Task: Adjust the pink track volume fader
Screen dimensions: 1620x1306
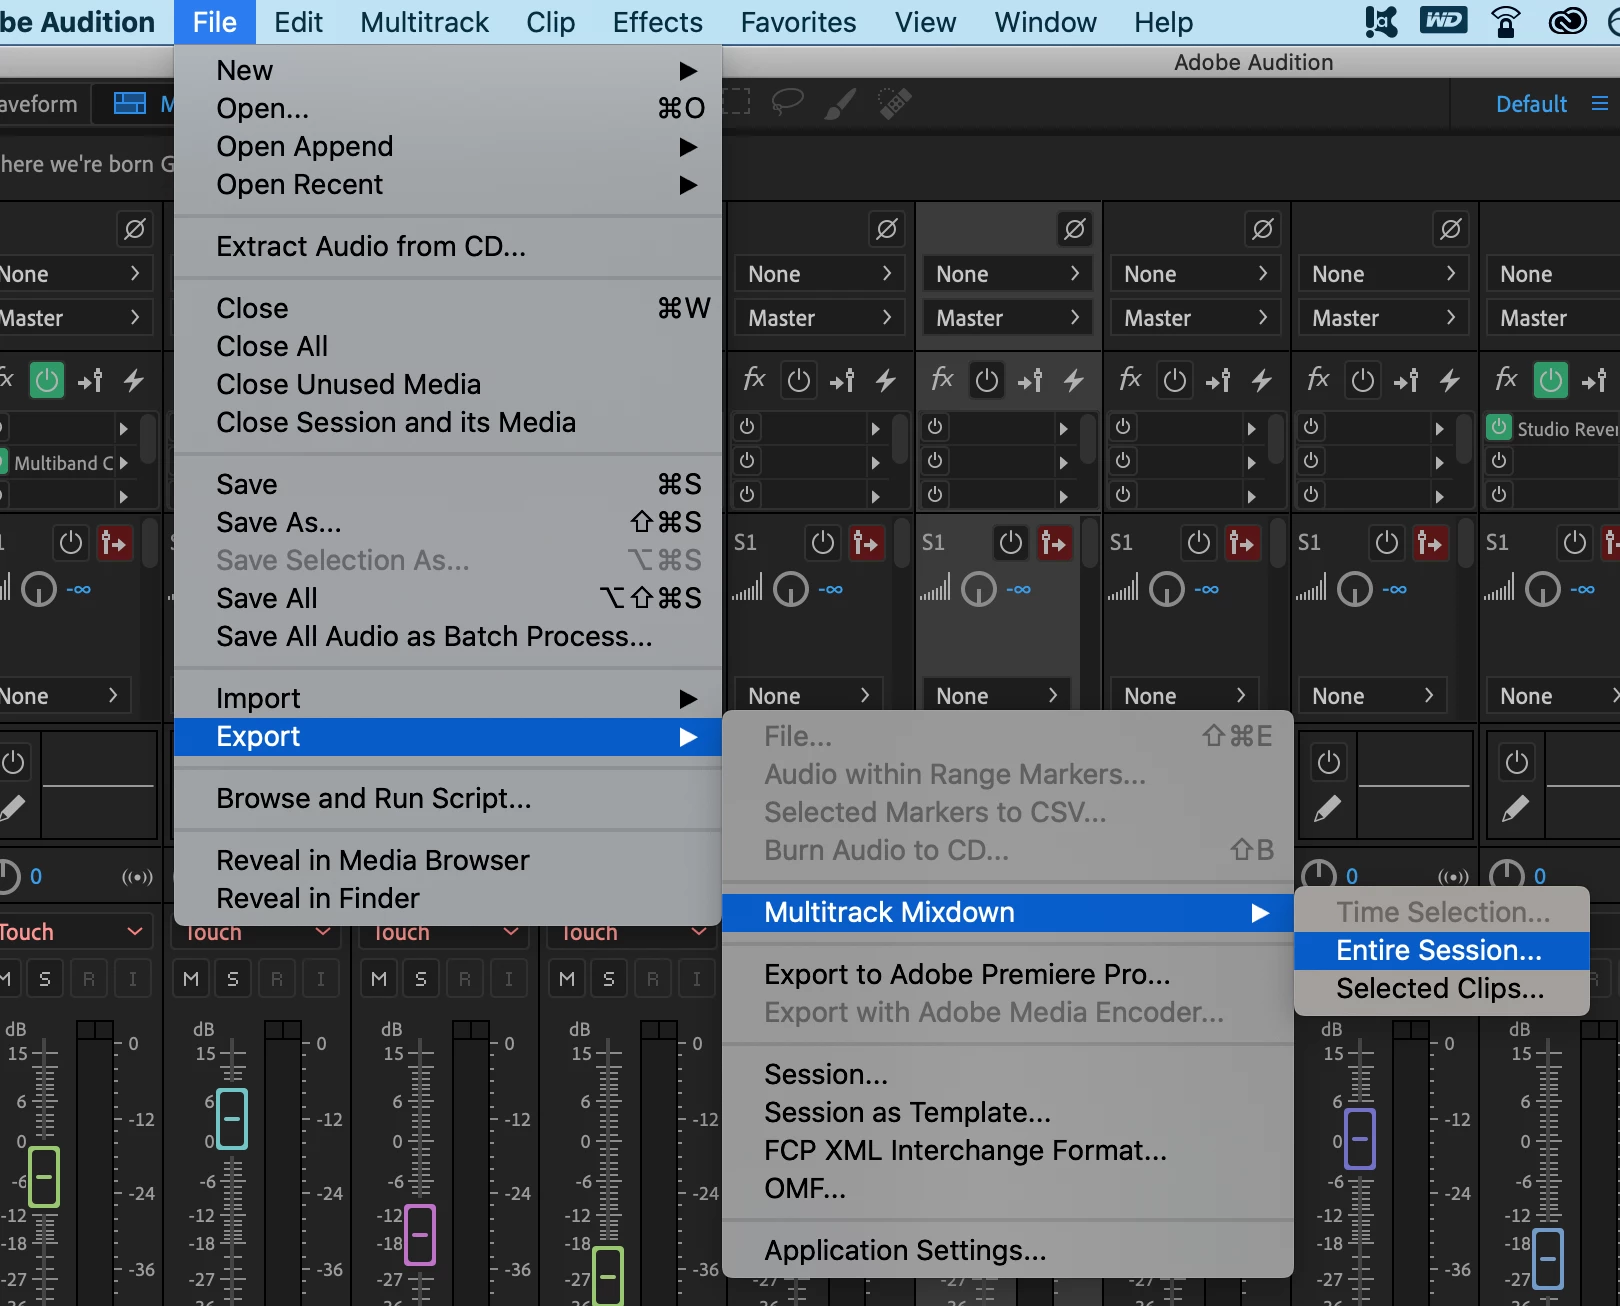Action: coord(420,1234)
